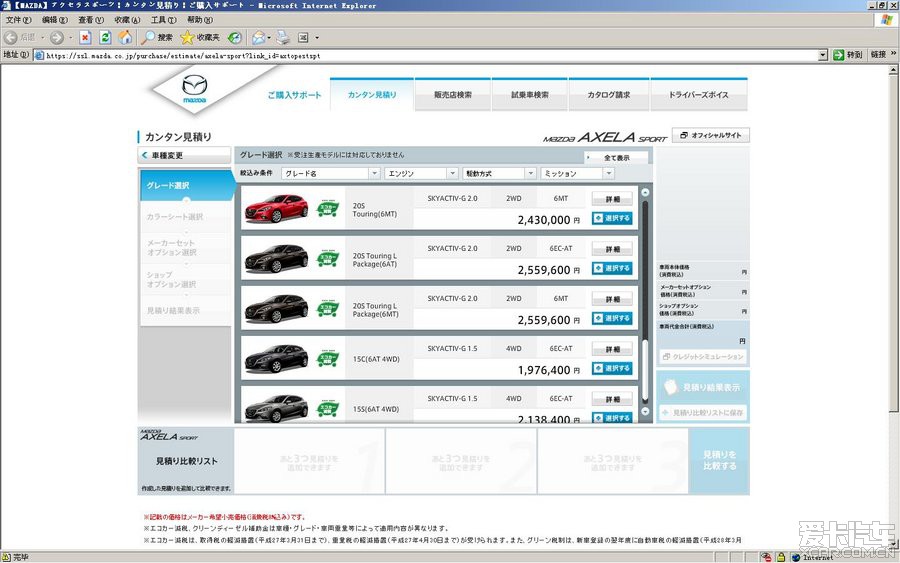Image resolution: width=900 pixels, height=563 pixels.
Task: Open the 工具(T) menu
Action: 163,20
